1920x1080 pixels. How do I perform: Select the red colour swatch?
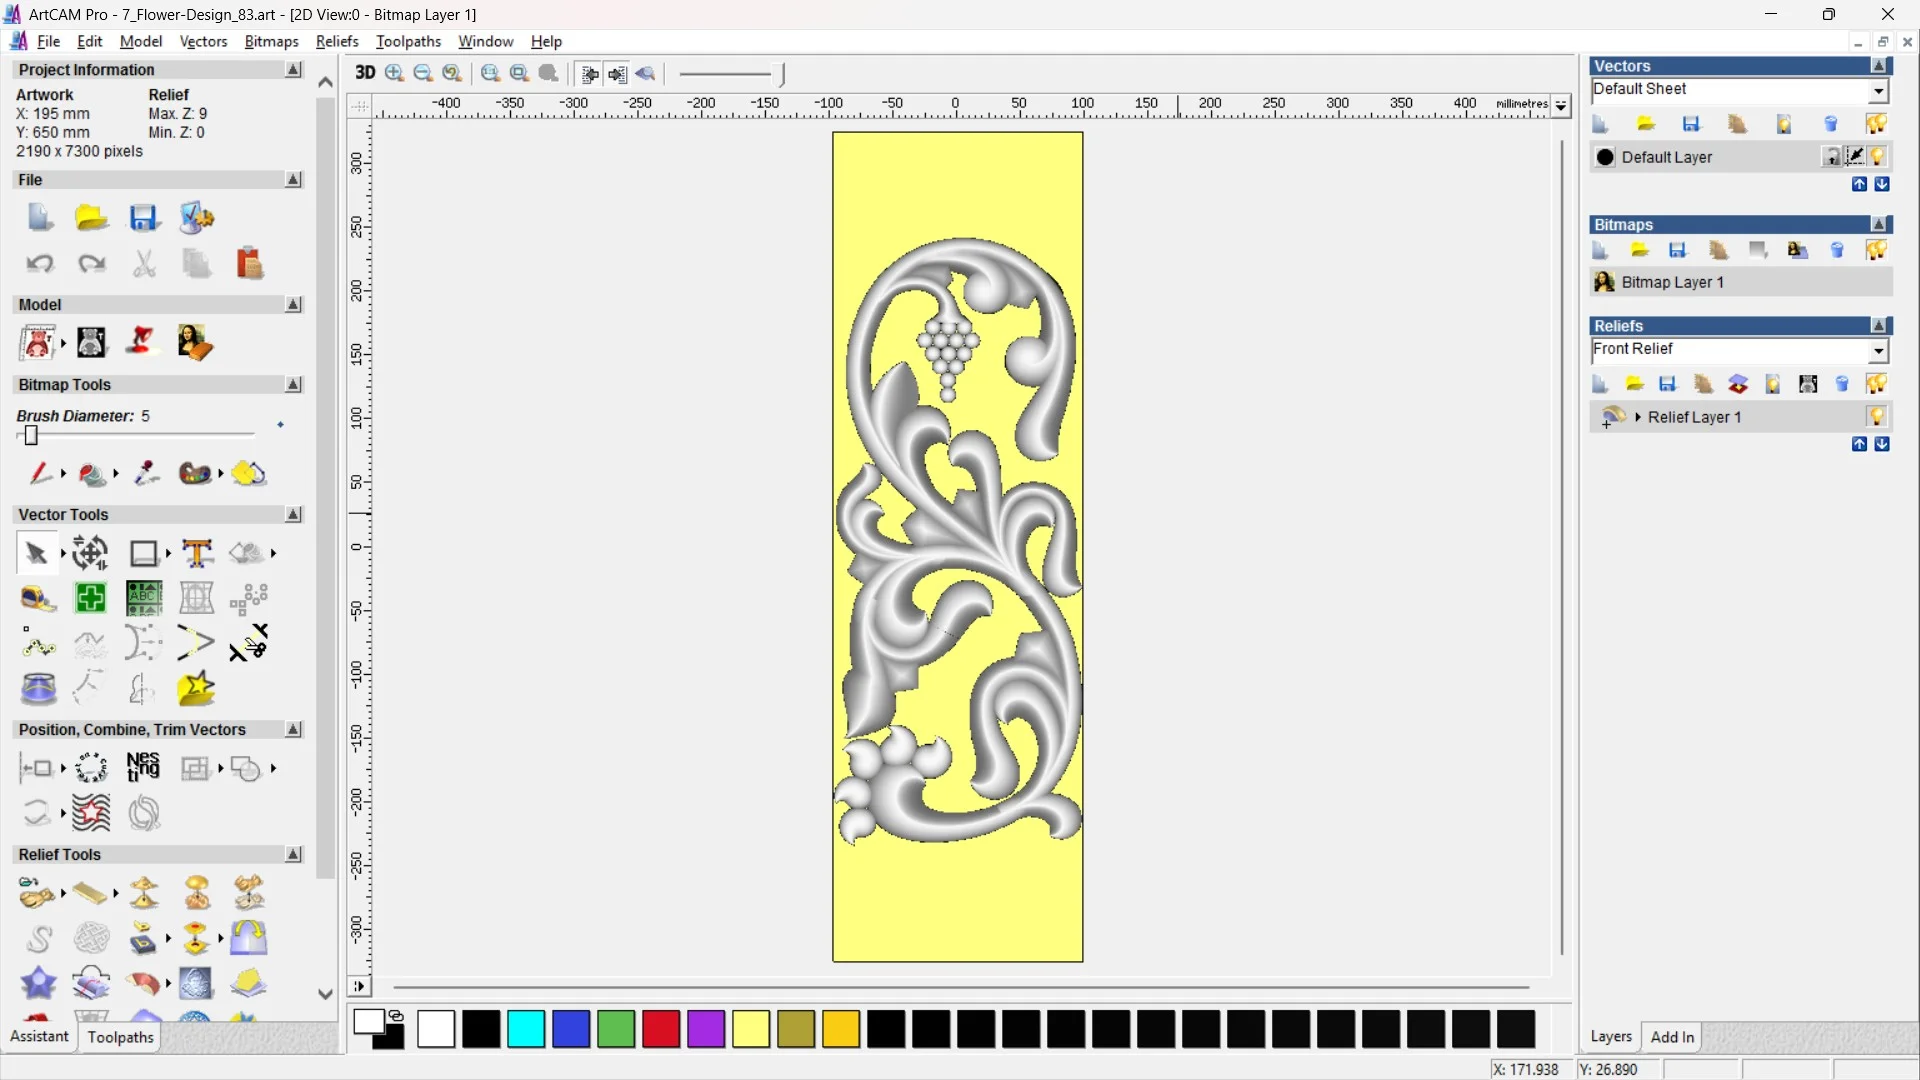[660, 1029]
